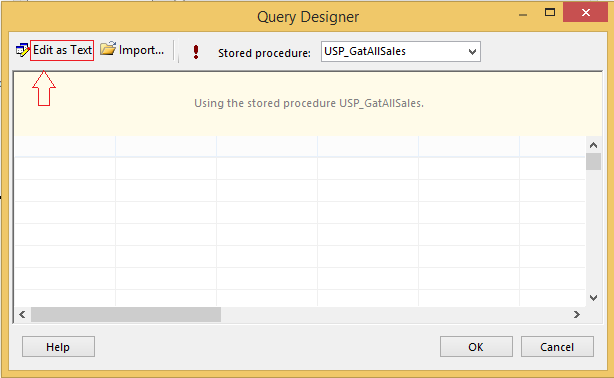Viewport: 614px width, 378px height.
Task: Maximize the Query Designer window
Action: click(x=550, y=13)
